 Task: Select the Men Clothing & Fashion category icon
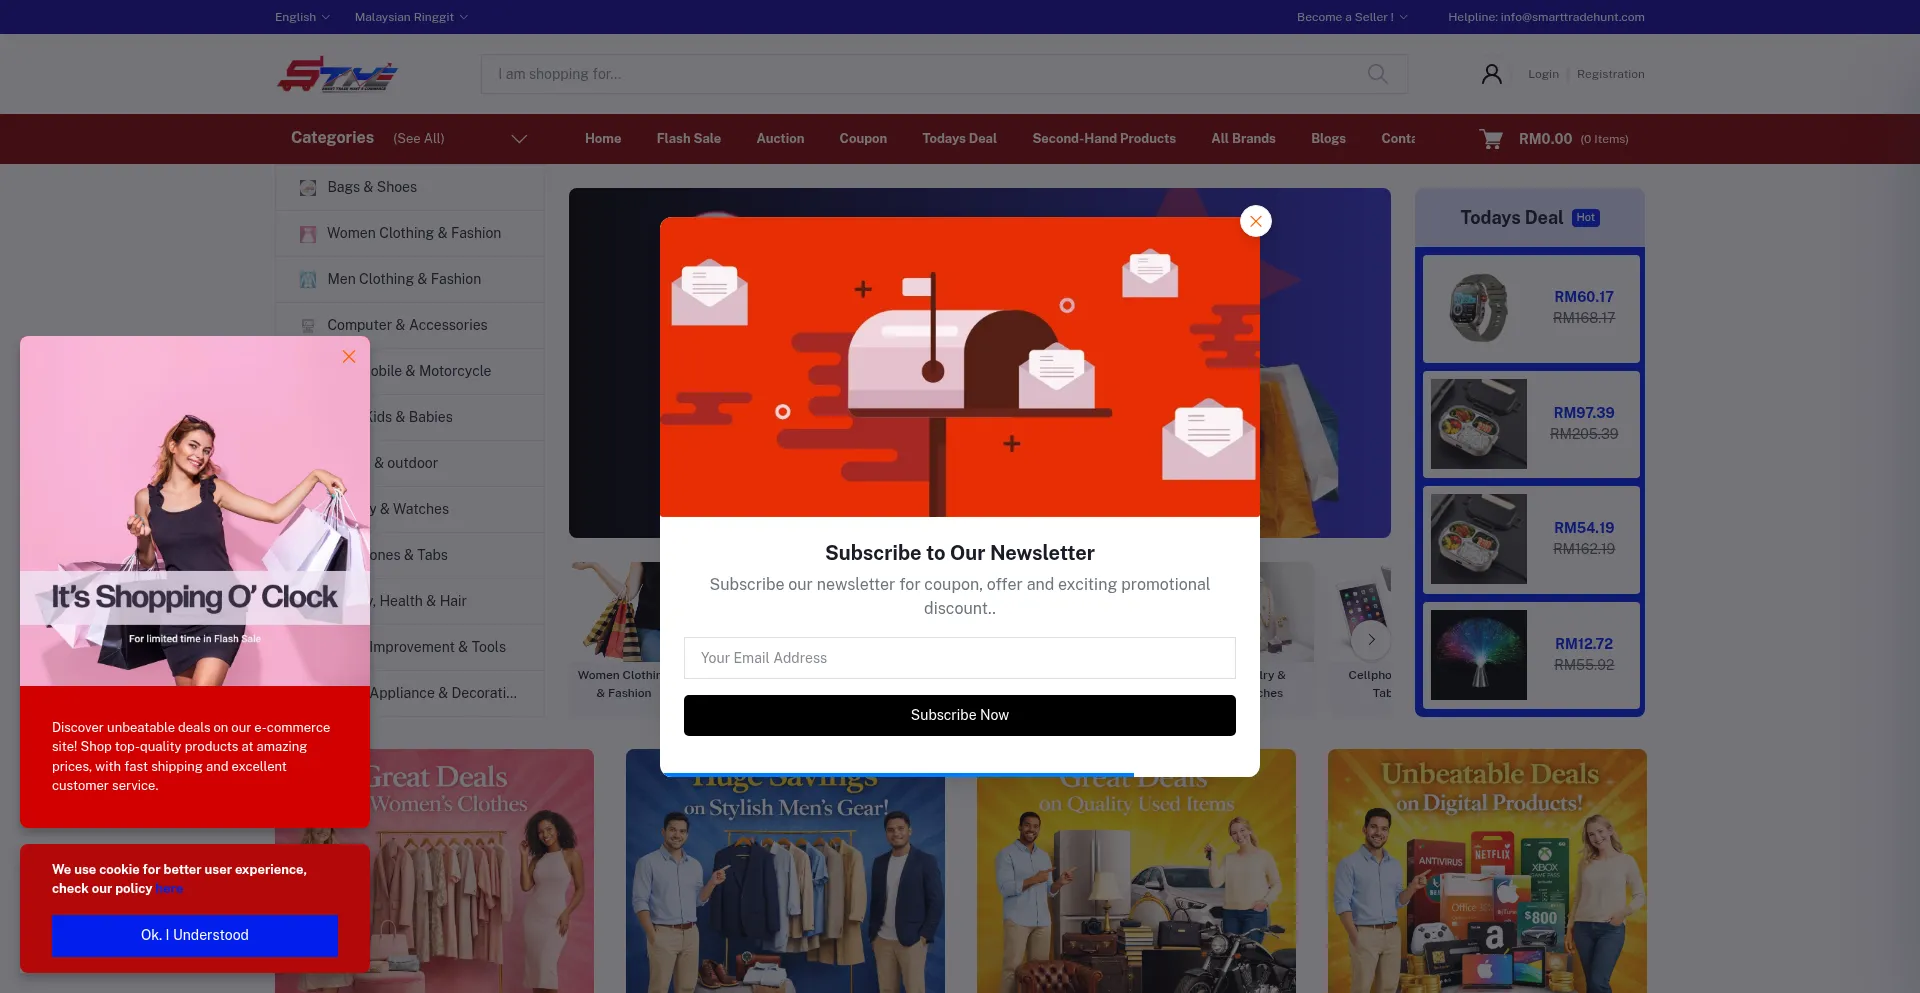(x=308, y=280)
